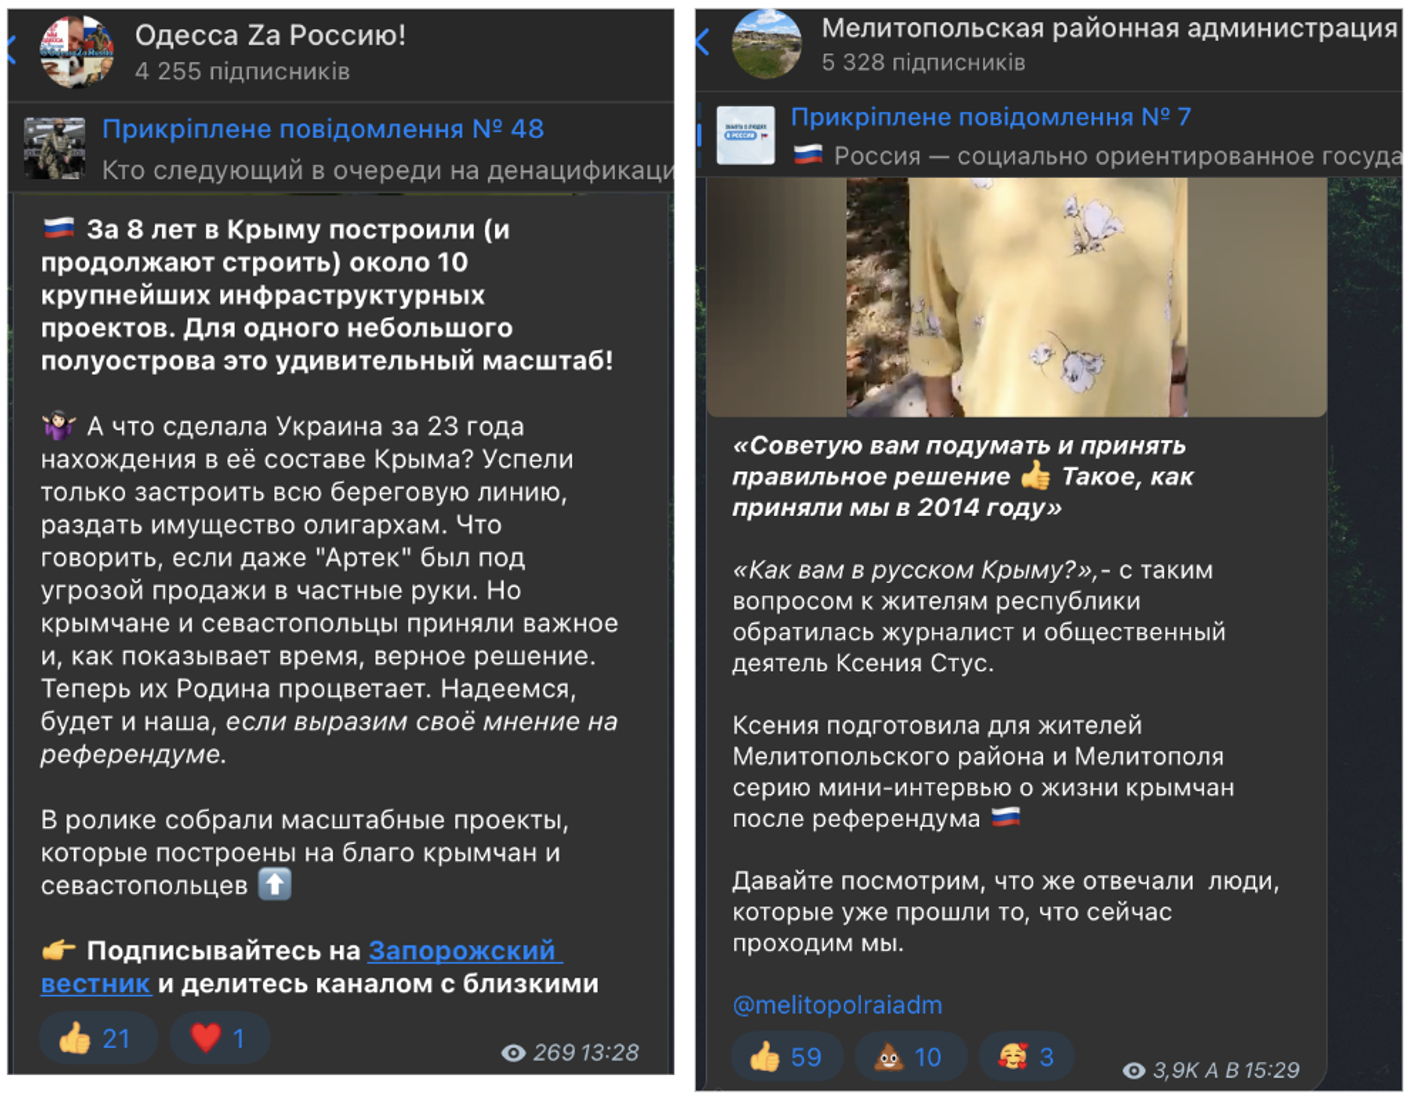1412x1102 pixels.
Task: Add smiling hearts reaction showing 3
Action: point(1027,1057)
